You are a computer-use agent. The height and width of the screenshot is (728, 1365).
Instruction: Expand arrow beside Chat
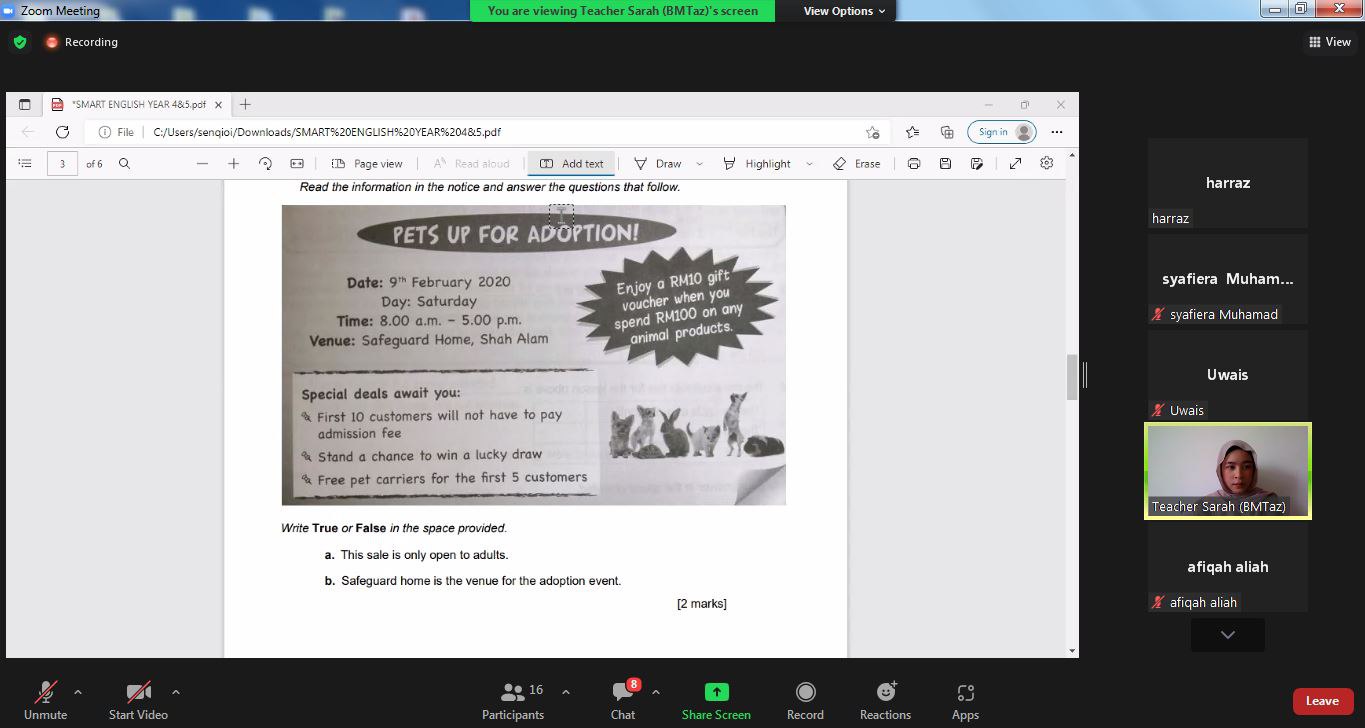656,692
